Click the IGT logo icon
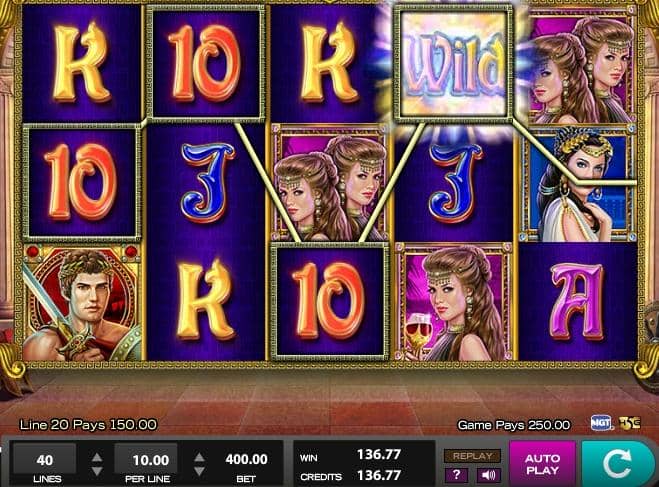The height and width of the screenshot is (487, 659). [601, 422]
